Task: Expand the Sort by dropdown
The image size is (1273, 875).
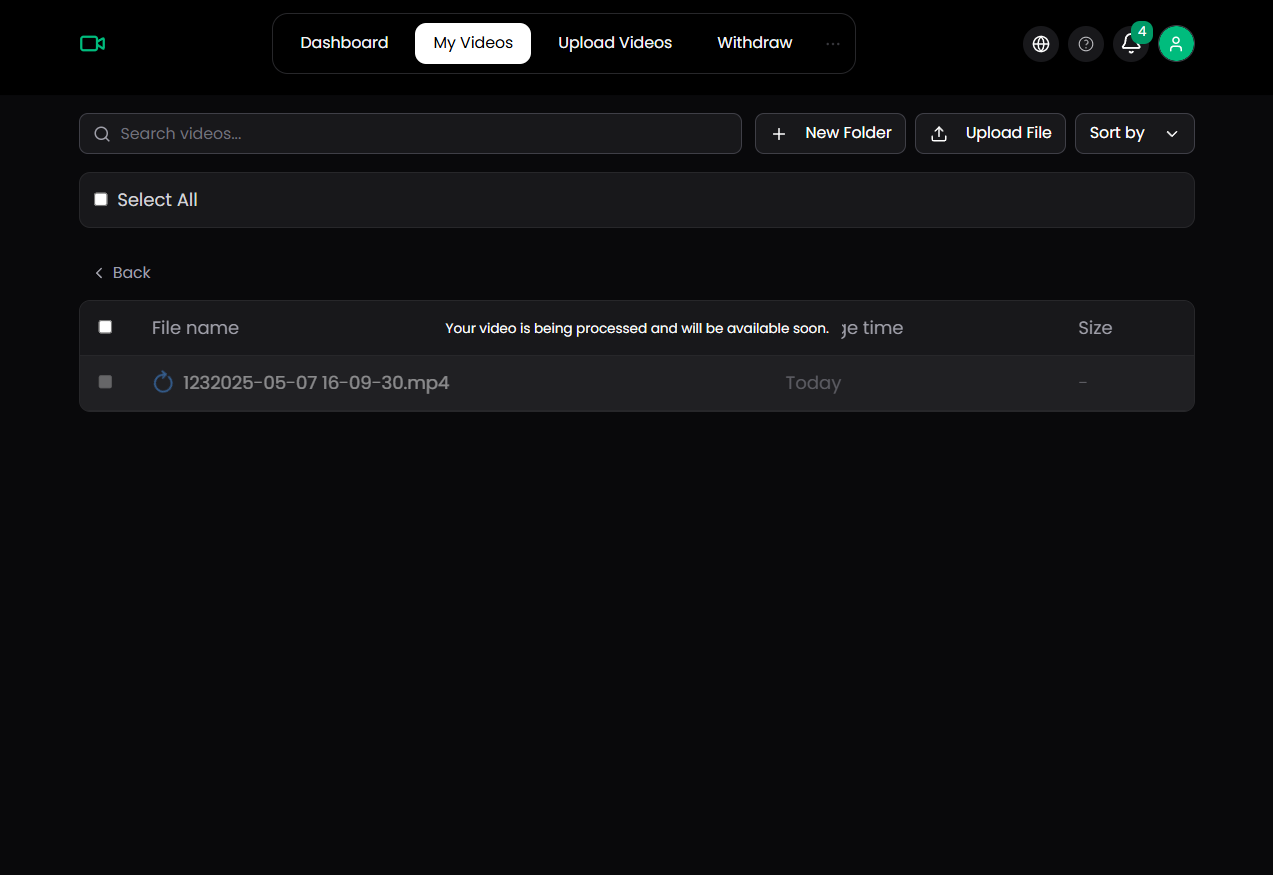Action: coord(1134,134)
